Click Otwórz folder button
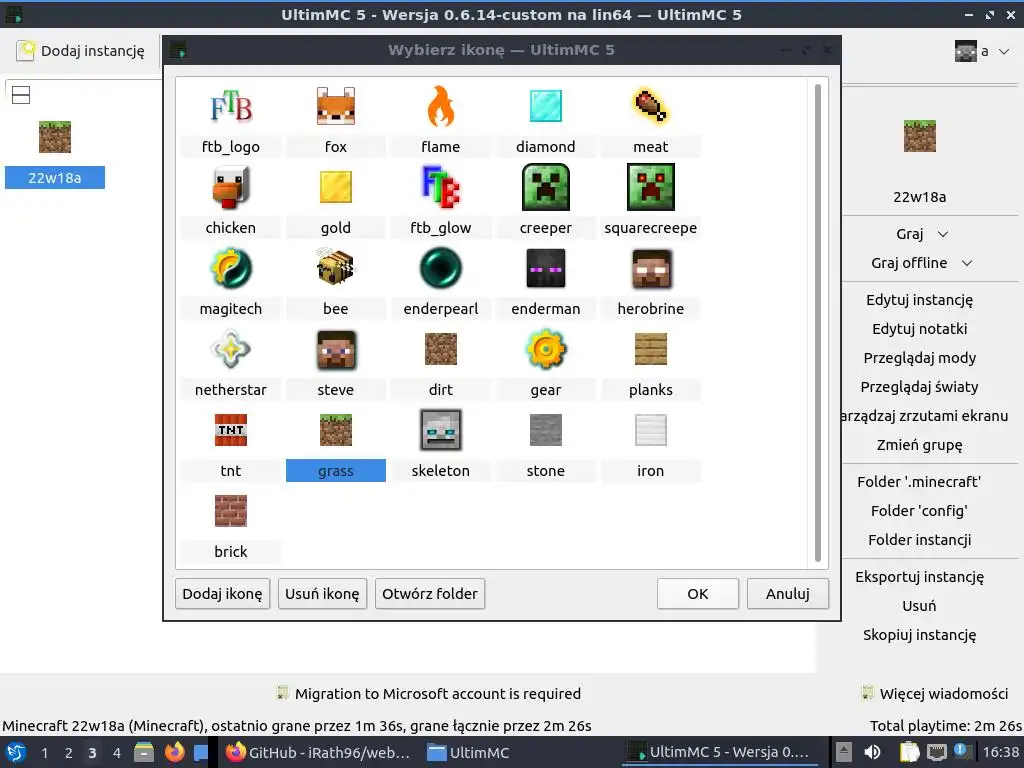This screenshot has width=1024, height=768. (x=430, y=594)
